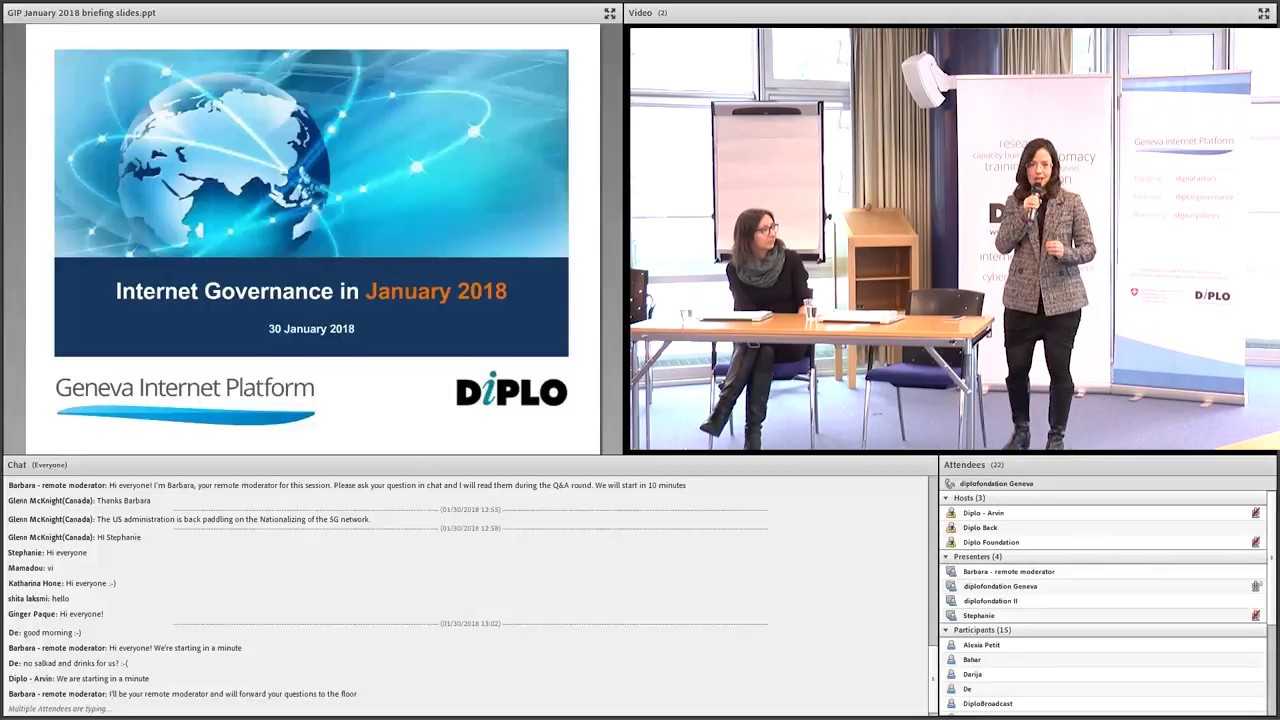
Task: Click participant icon next to Bahar
Action: [x=951, y=660]
